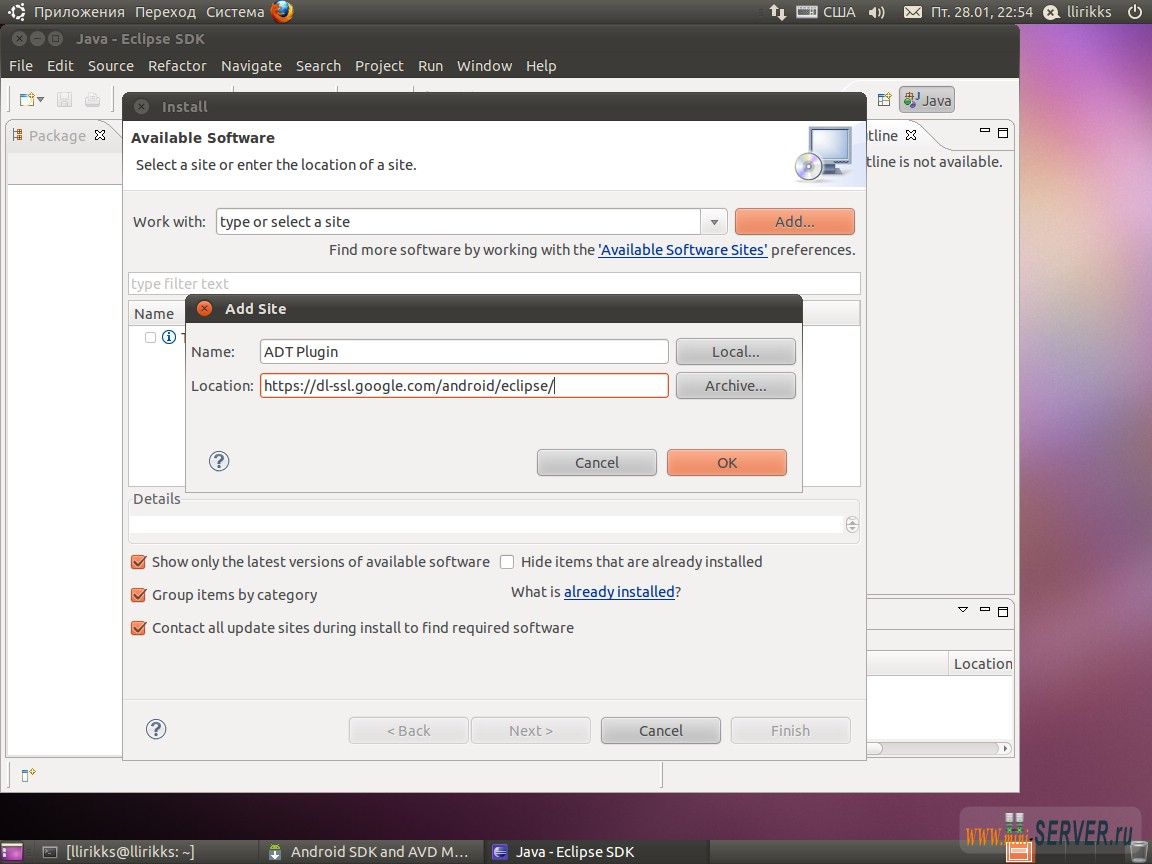Toggle show only latest versions checkbox
This screenshot has height=864, width=1152.
click(x=138, y=562)
